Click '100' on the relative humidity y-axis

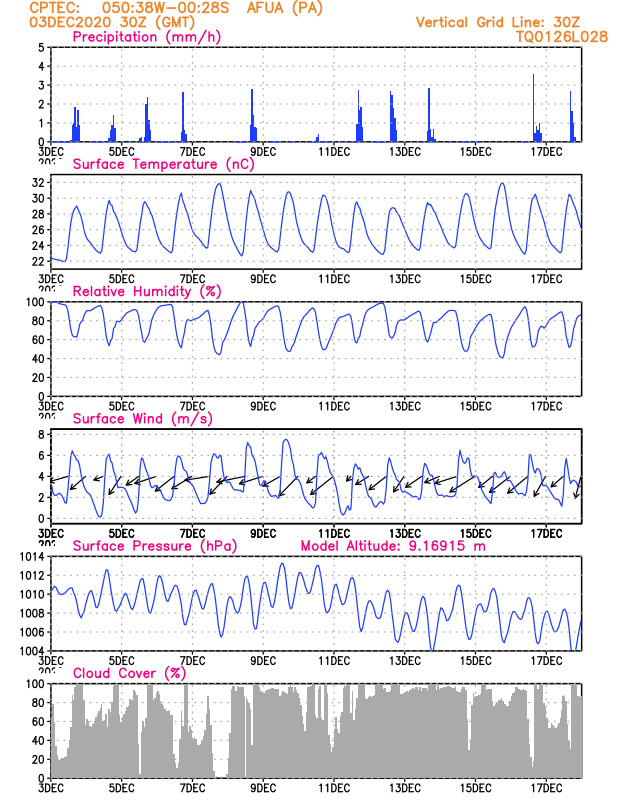pyautogui.click(x=35, y=302)
